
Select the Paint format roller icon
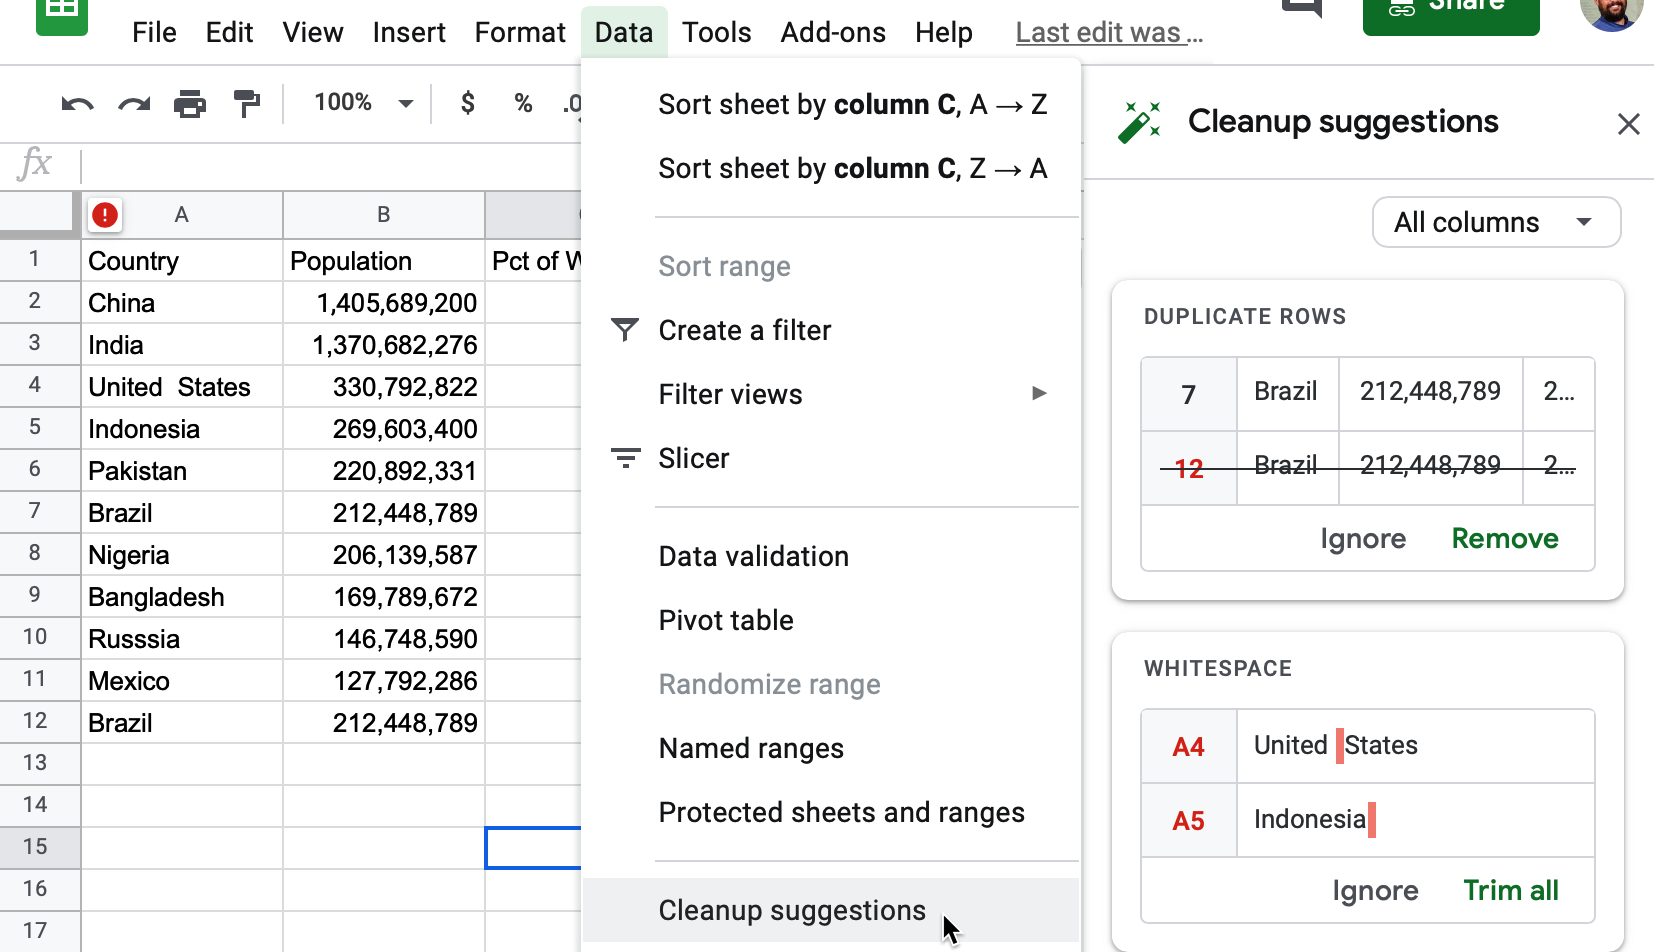tap(246, 104)
